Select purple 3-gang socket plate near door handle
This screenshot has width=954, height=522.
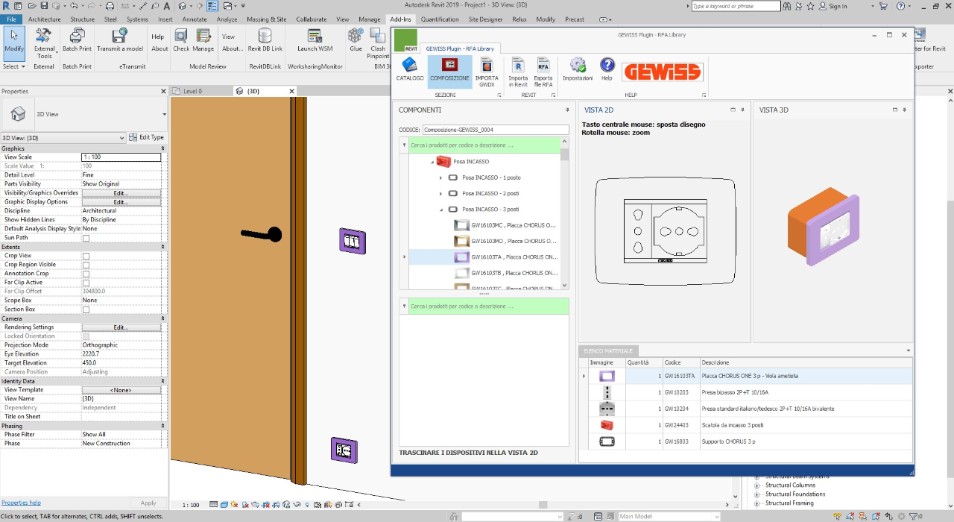pyautogui.click(x=352, y=241)
